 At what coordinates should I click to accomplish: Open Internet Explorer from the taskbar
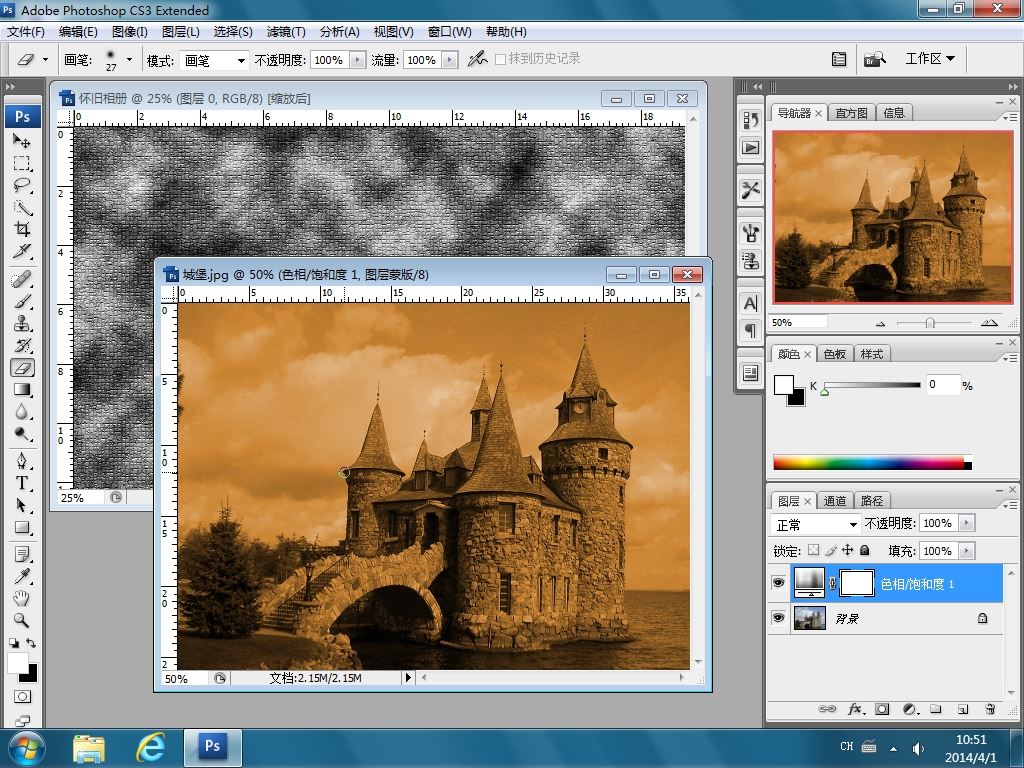tap(150, 746)
